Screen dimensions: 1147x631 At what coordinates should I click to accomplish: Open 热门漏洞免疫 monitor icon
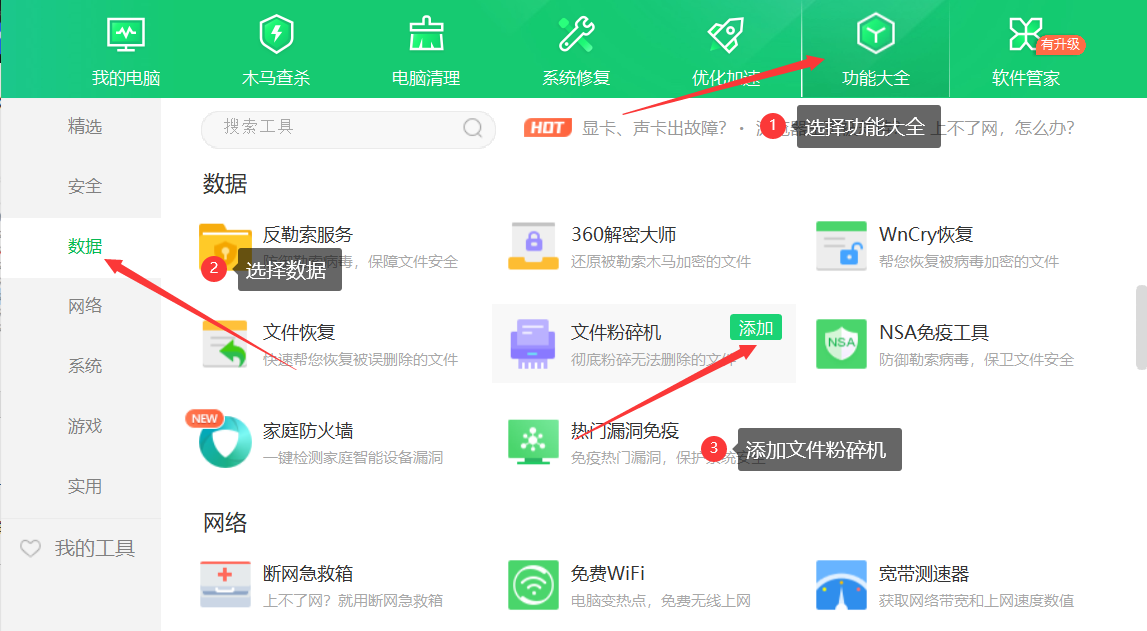point(533,442)
